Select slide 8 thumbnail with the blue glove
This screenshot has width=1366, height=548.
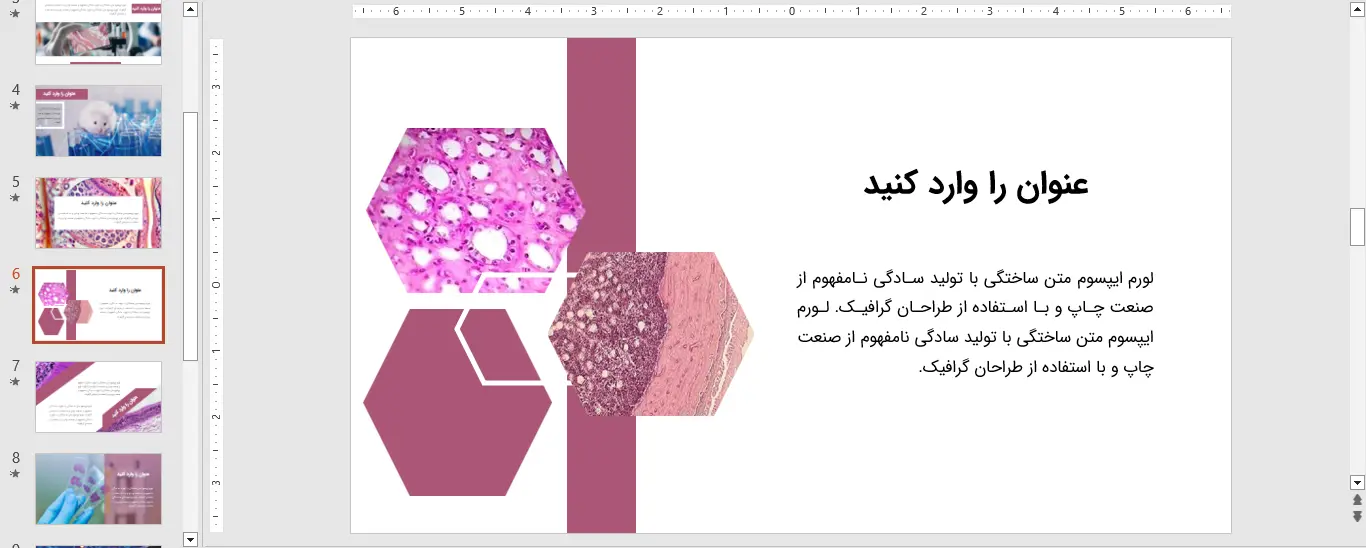click(x=98, y=489)
